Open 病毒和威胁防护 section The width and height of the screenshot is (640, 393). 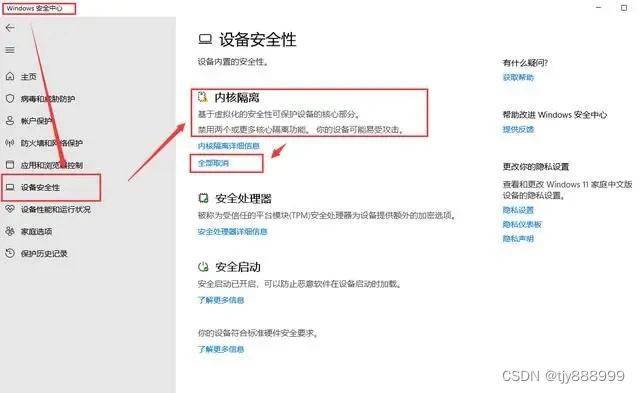(x=48, y=99)
